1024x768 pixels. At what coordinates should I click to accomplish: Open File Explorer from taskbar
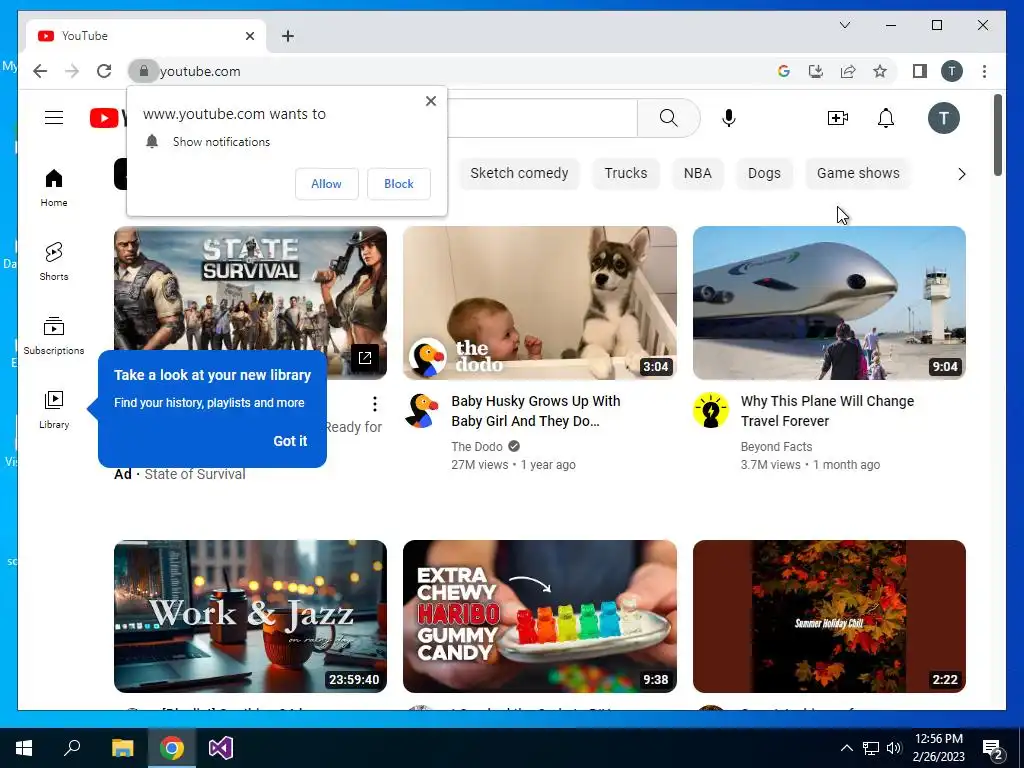pos(122,748)
